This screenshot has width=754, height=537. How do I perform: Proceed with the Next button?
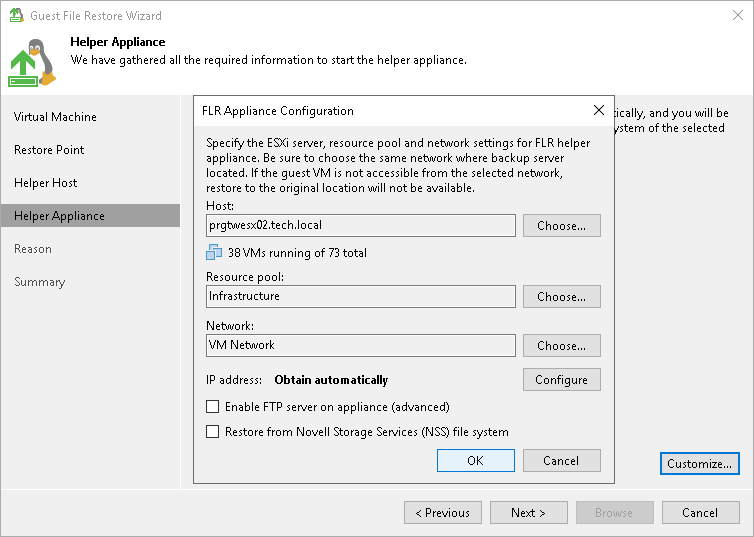[x=528, y=513]
